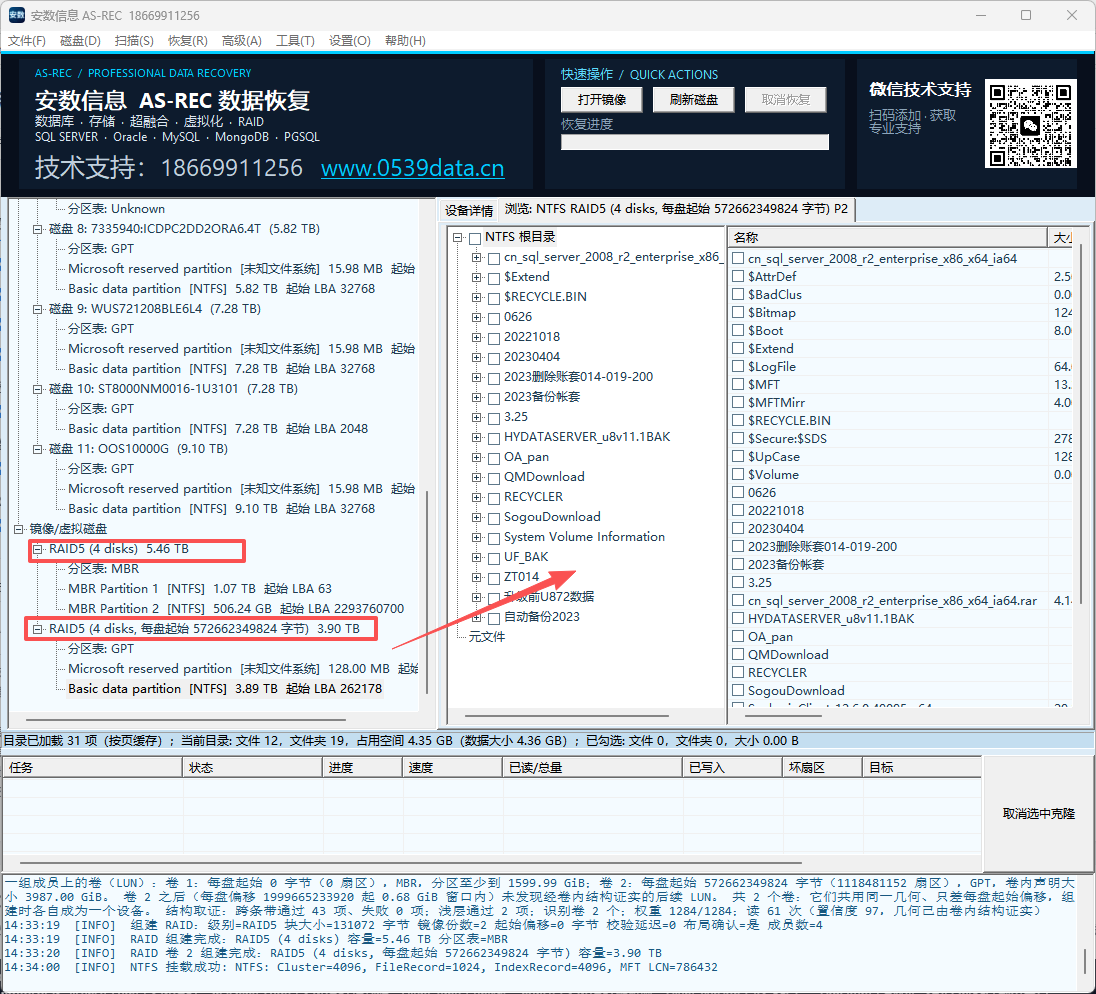Switch to the 设备详情 tab
Image resolution: width=1096 pixels, height=994 pixels.
click(468, 210)
